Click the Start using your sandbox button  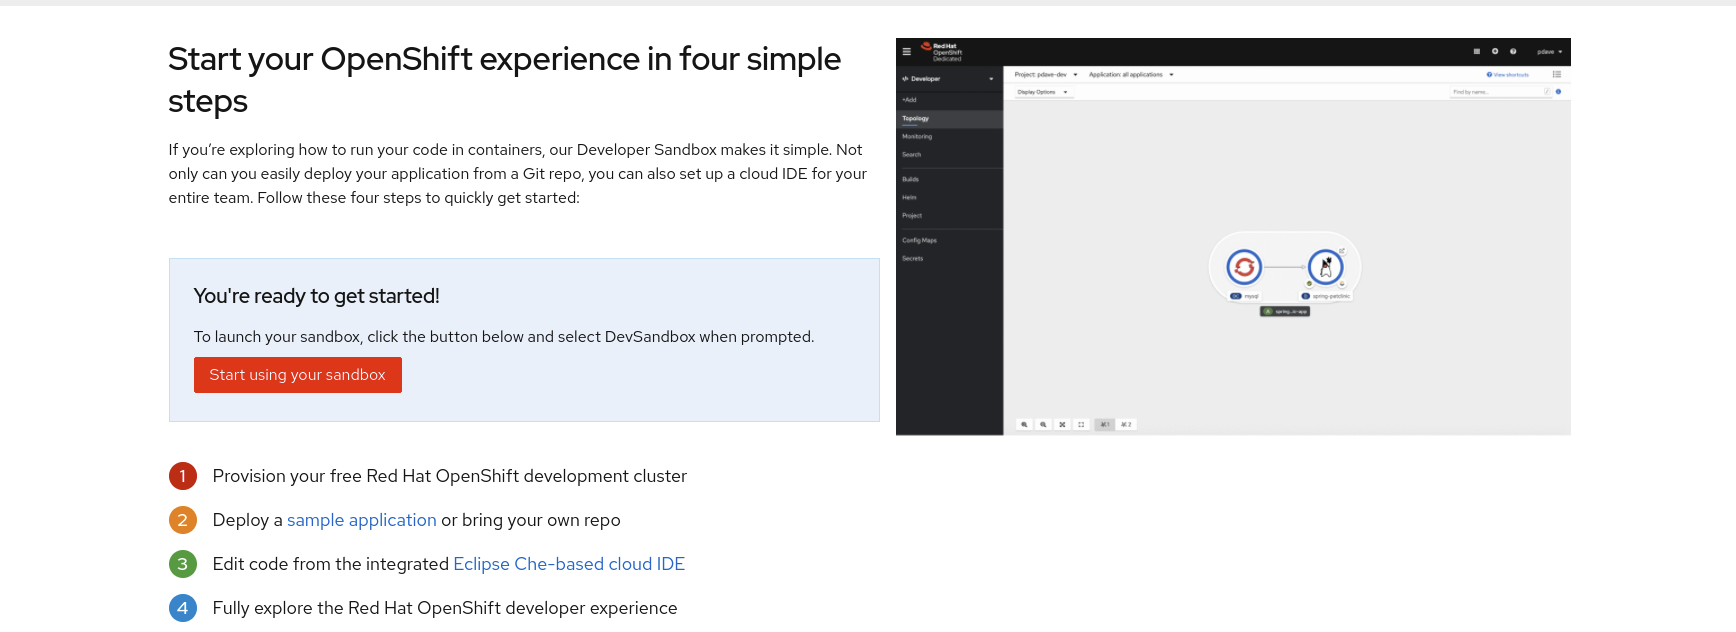pos(297,375)
